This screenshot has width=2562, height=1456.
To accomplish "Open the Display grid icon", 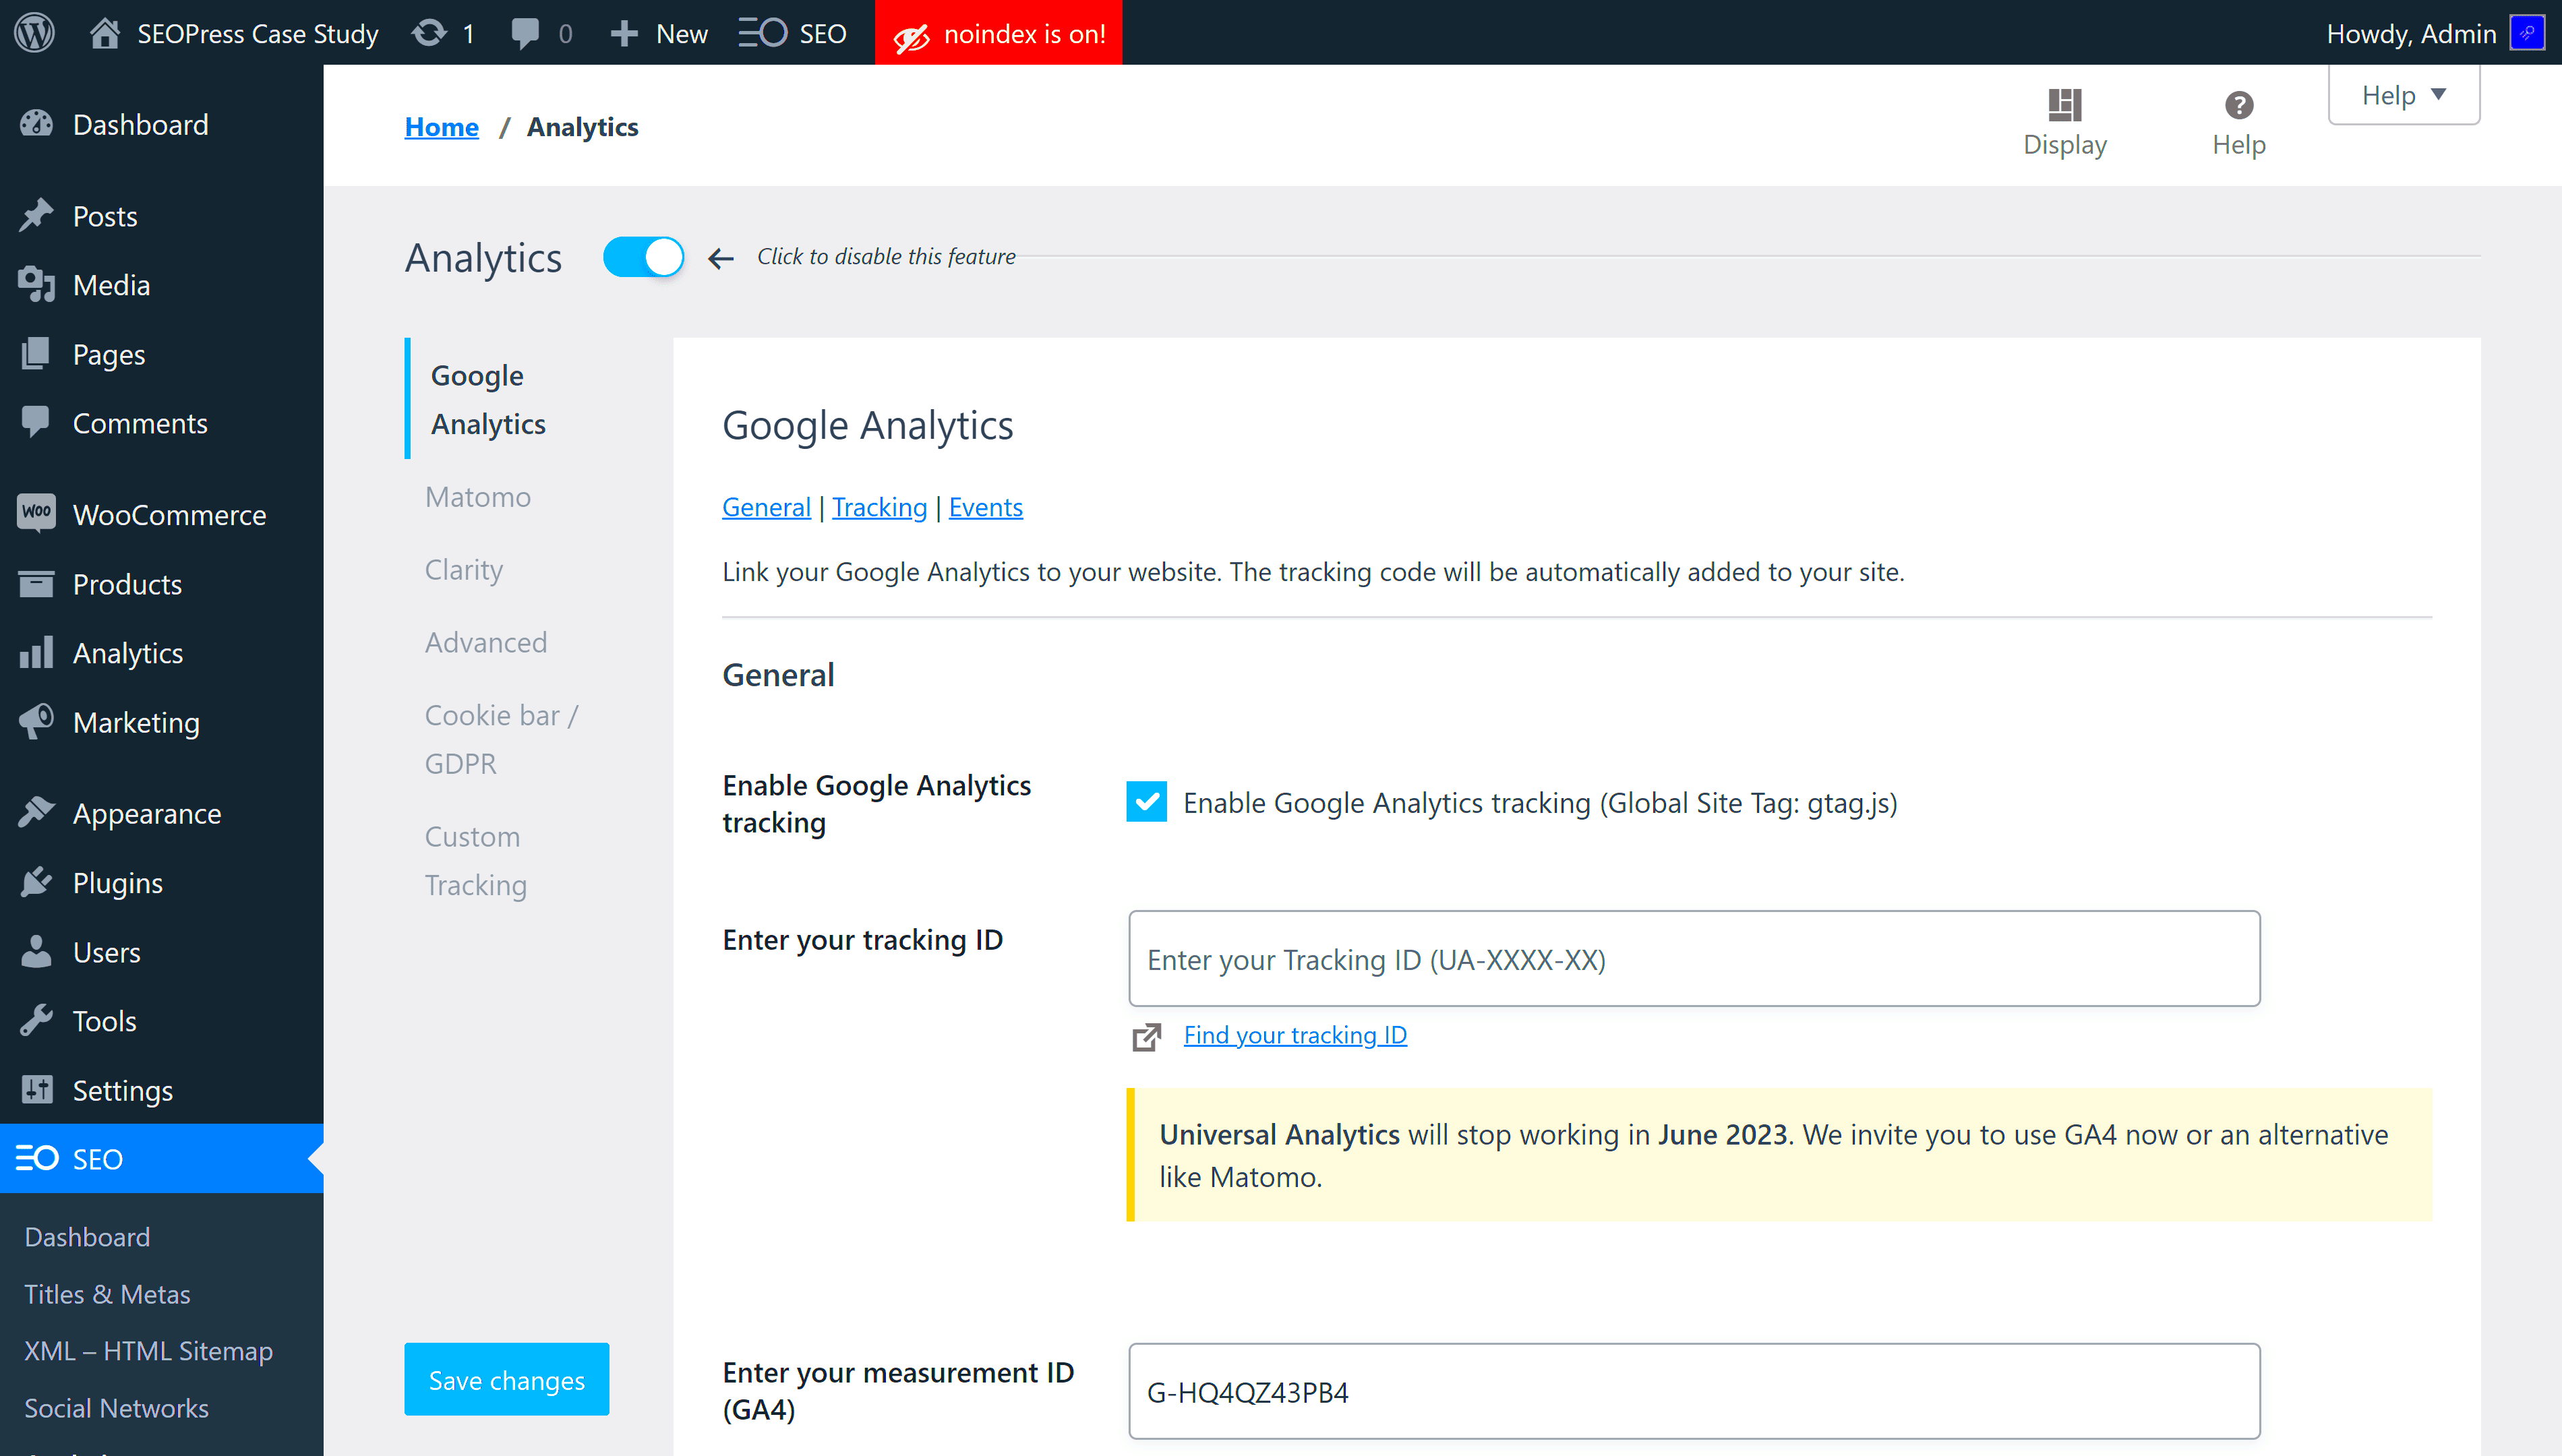I will click(2064, 104).
